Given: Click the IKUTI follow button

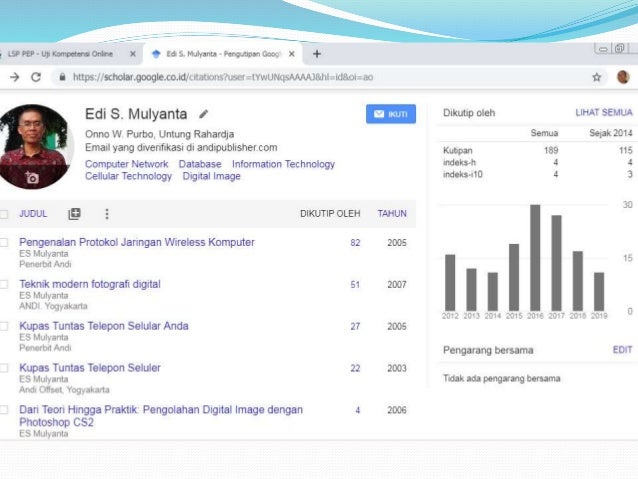Looking at the screenshot, I should (391, 114).
